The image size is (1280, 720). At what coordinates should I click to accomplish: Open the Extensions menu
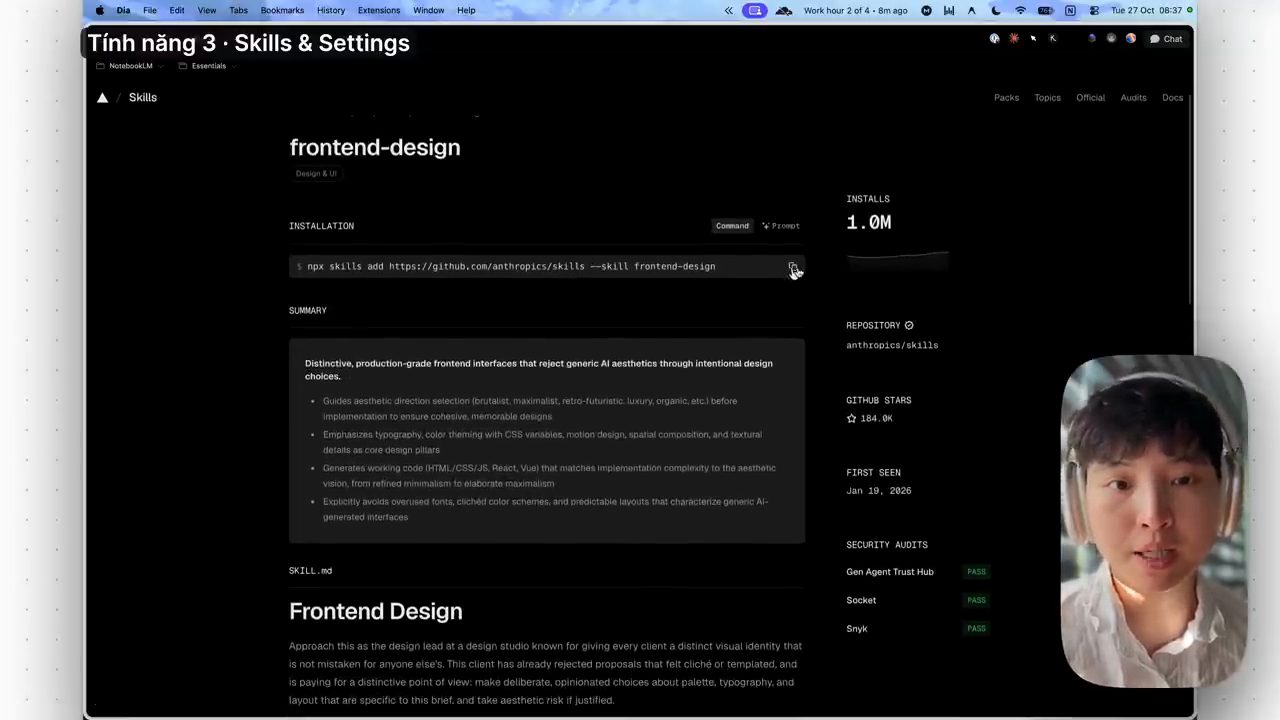(379, 10)
